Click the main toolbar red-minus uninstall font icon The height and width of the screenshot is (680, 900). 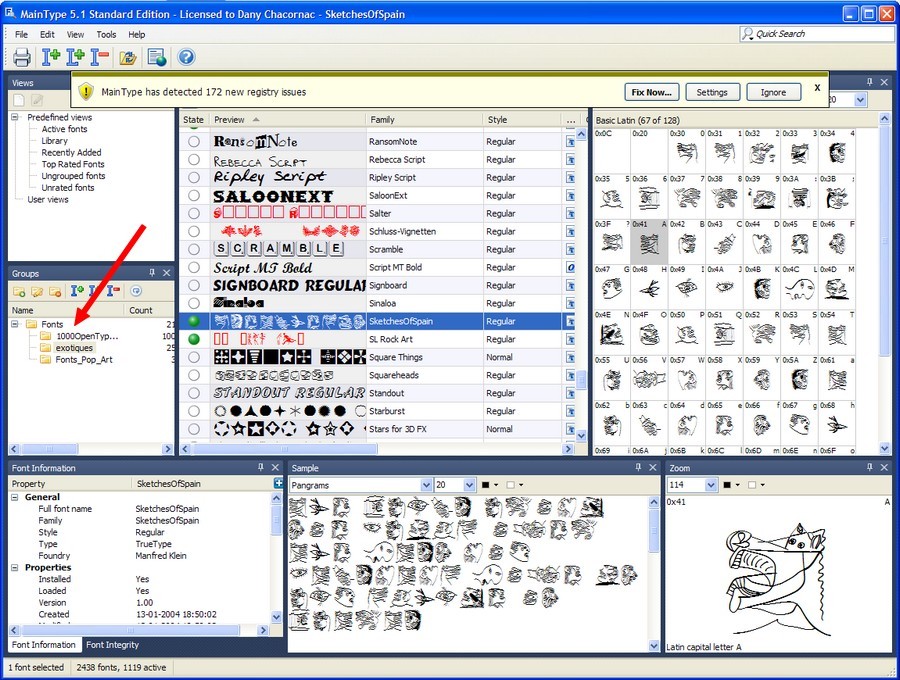[99, 57]
